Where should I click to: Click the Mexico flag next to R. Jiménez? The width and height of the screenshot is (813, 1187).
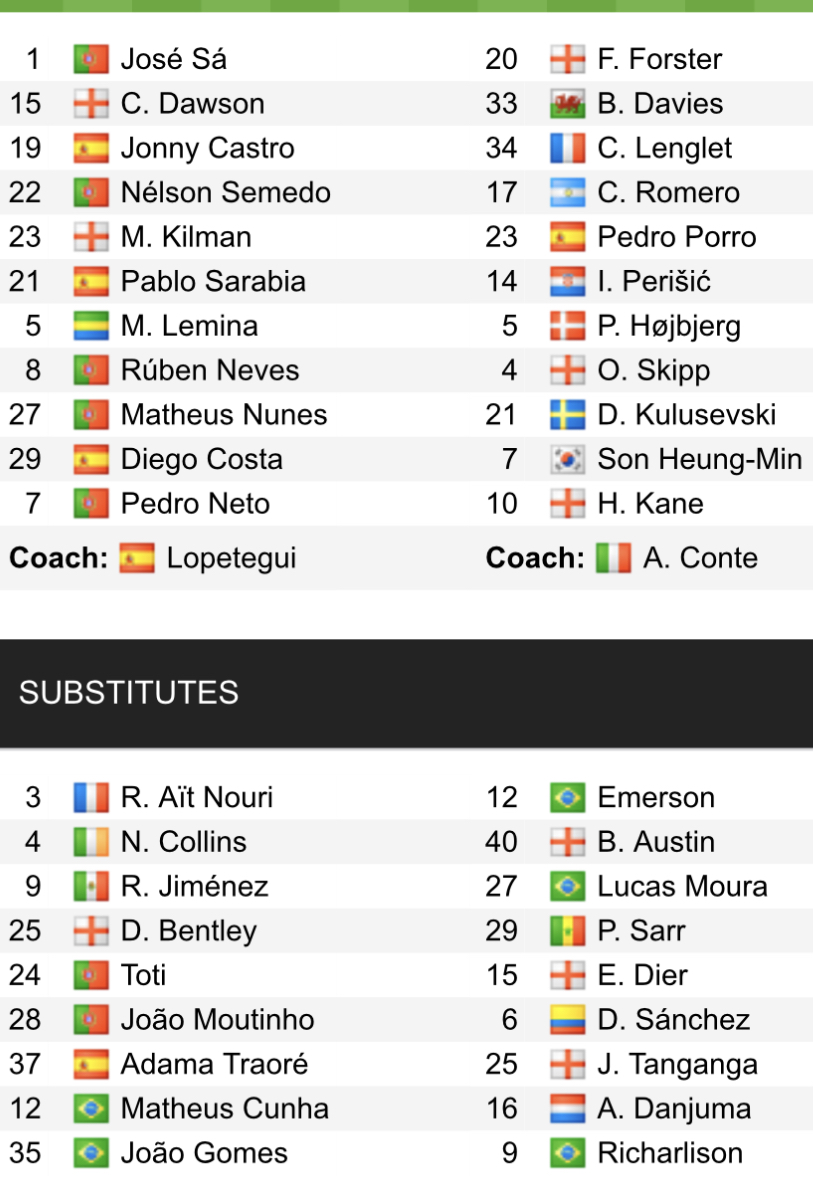point(90,887)
